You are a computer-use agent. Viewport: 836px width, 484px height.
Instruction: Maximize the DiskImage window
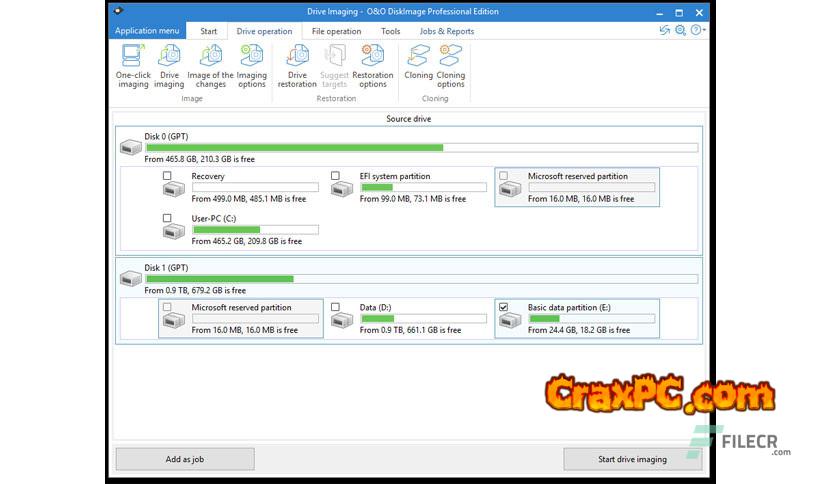click(x=679, y=12)
